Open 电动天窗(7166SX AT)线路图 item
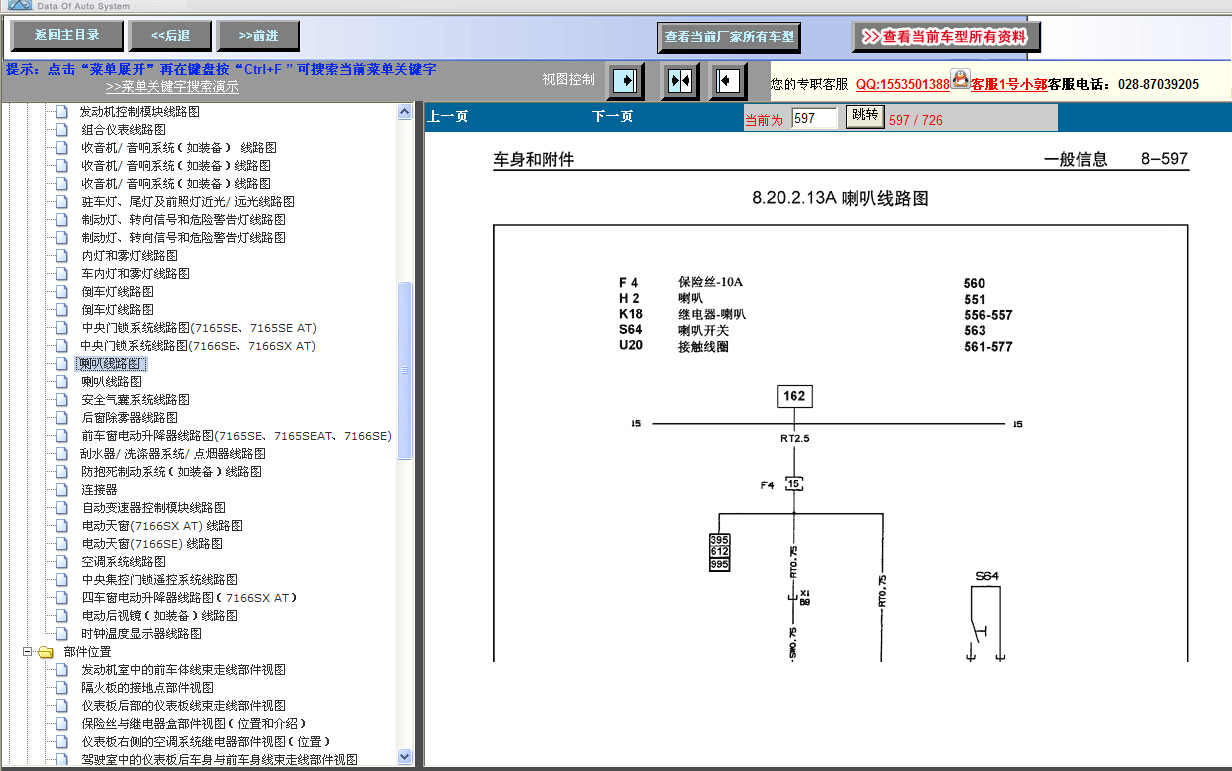The width and height of the screenshot is (1232, 771). click(x=162, y=526)
